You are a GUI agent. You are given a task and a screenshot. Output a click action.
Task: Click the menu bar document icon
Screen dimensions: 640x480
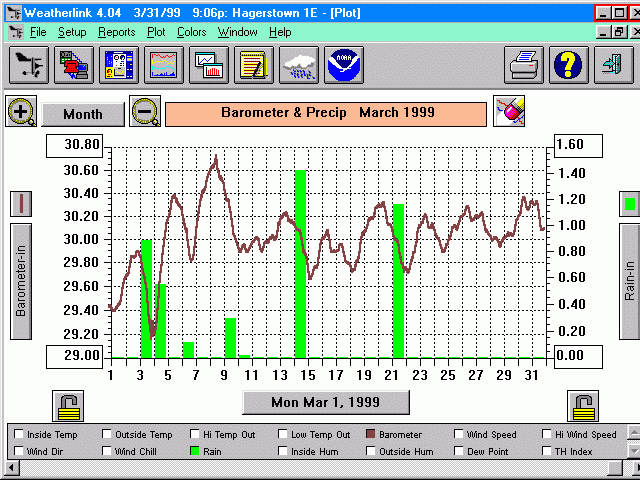[x=16, y=32]
